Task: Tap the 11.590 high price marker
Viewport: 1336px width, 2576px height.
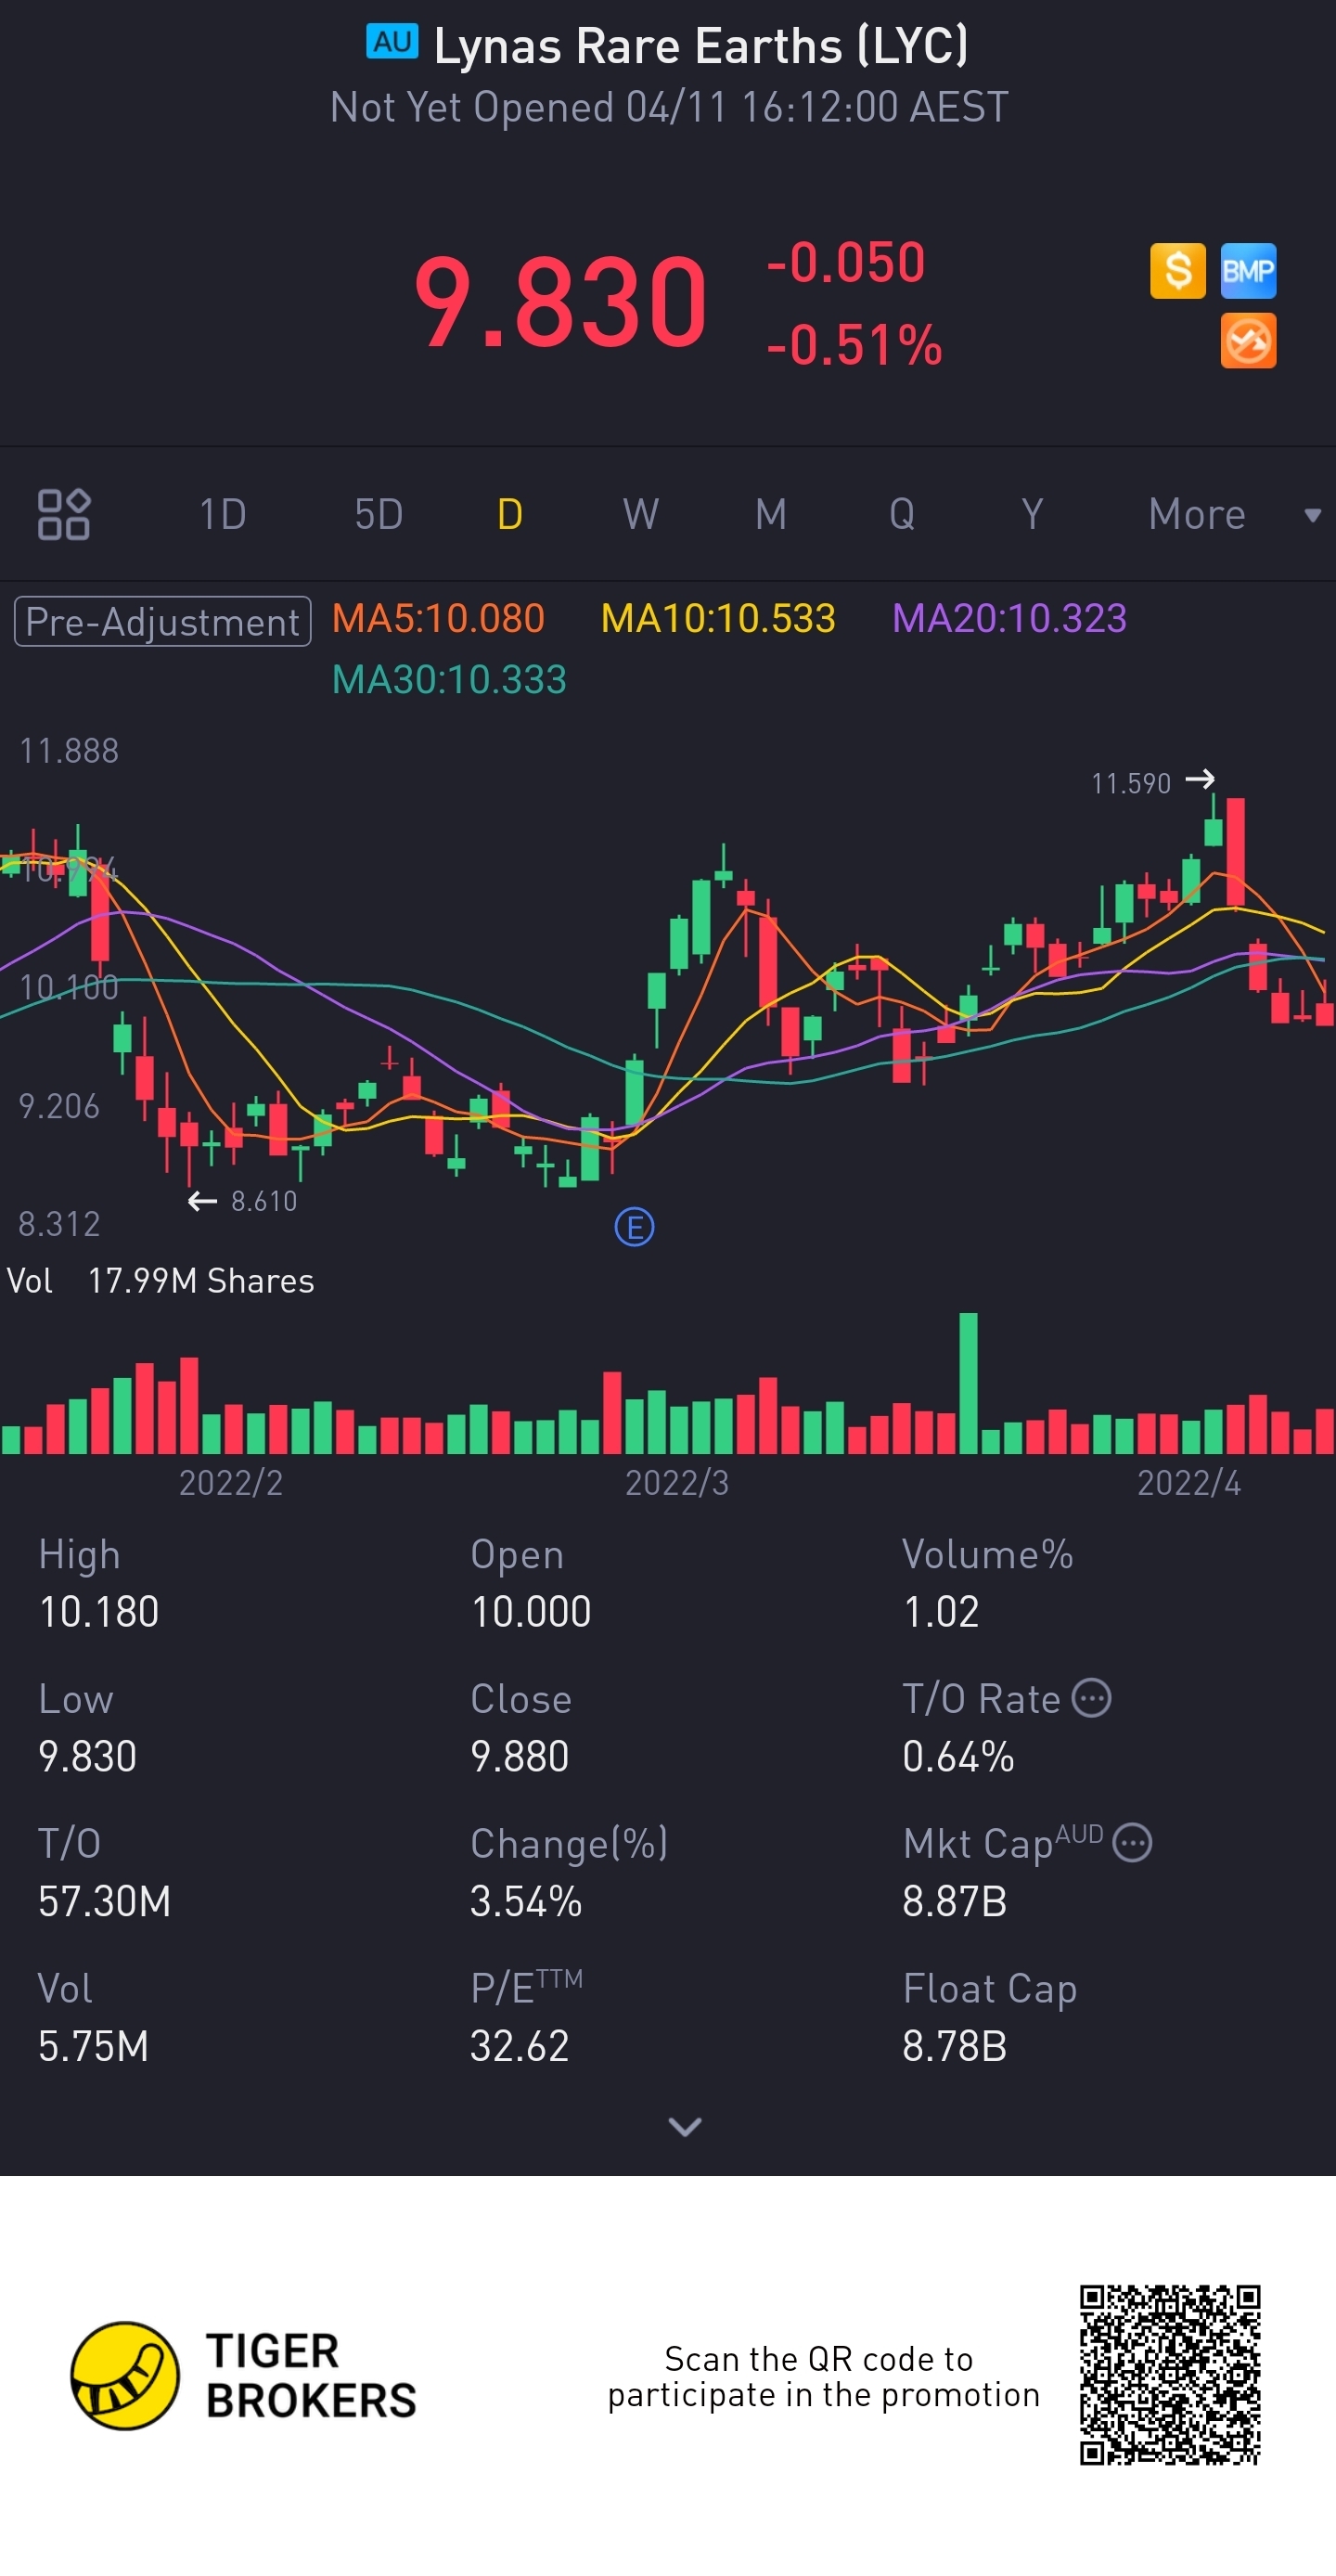Action: pyautogui.click(x=1152, y=781)
